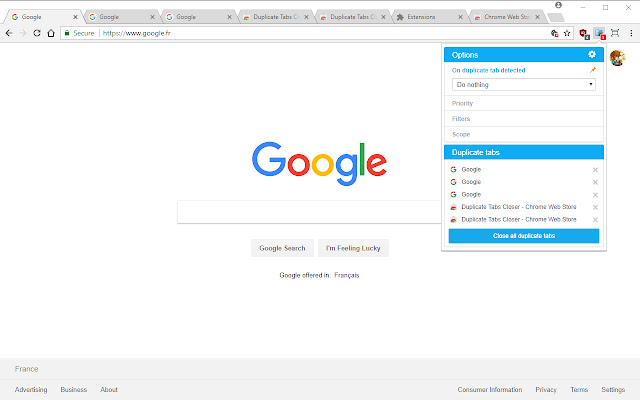Reload the current page

coord(37,33)
